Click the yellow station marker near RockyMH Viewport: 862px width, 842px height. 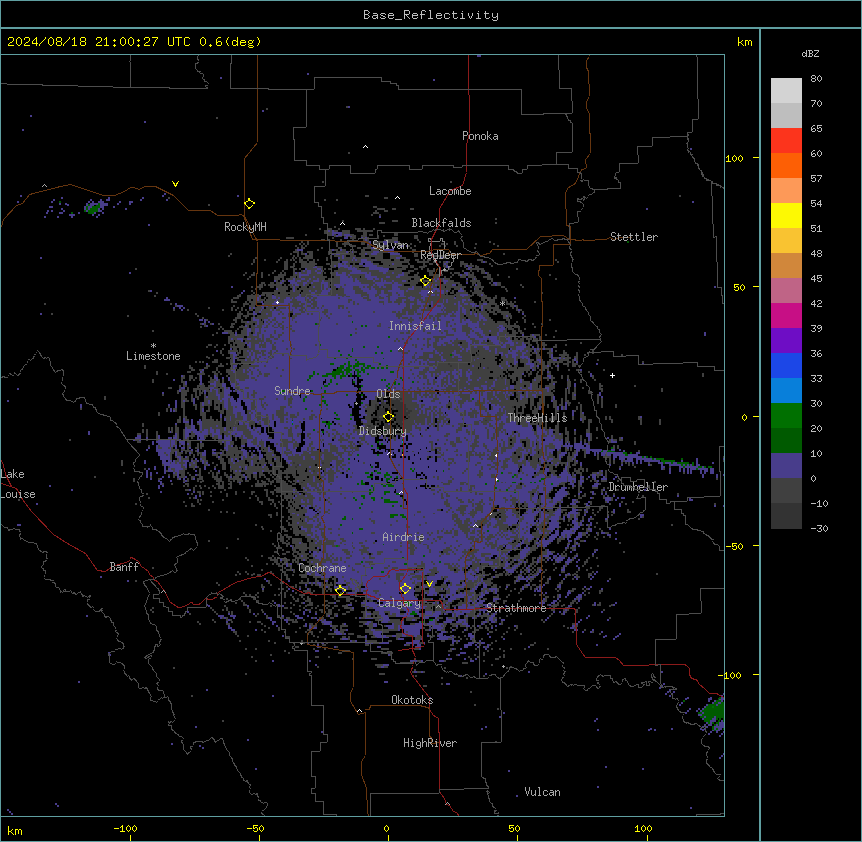pyautogui.click(x=249, y=203)
